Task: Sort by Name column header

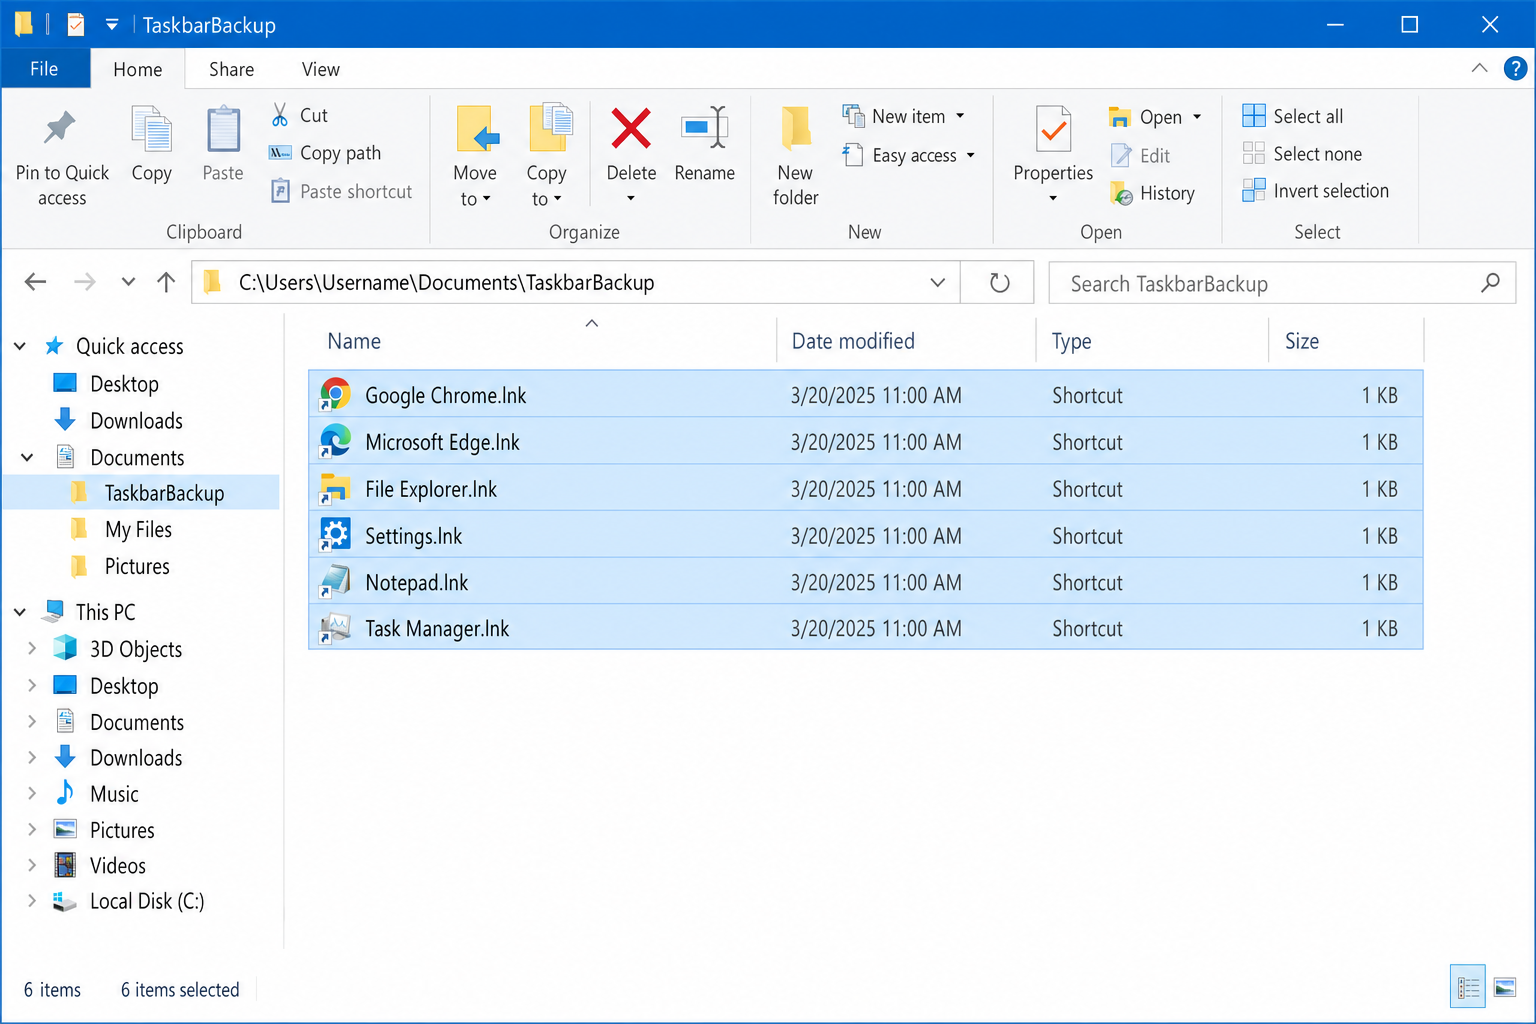Action: [x=543, y=341]
